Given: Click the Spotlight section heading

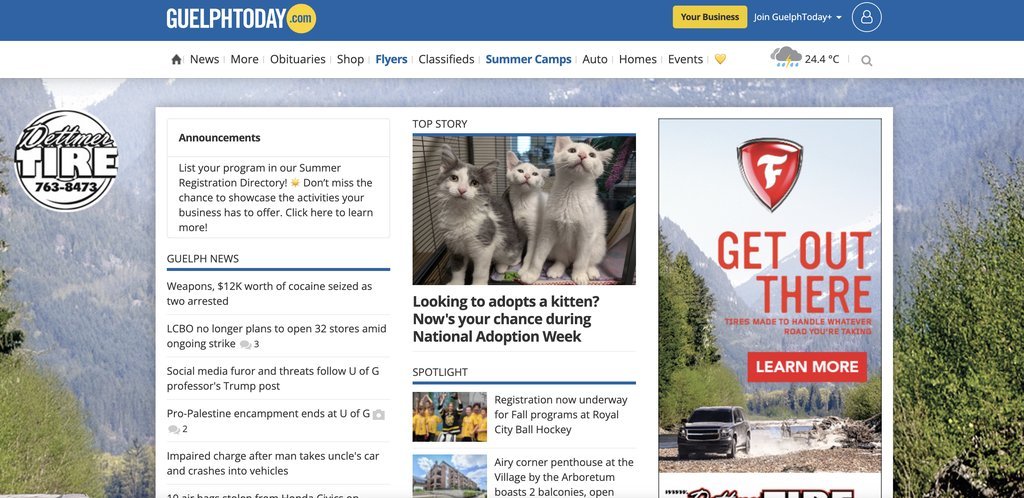Looking at the screenshot, I should [440, 372].
